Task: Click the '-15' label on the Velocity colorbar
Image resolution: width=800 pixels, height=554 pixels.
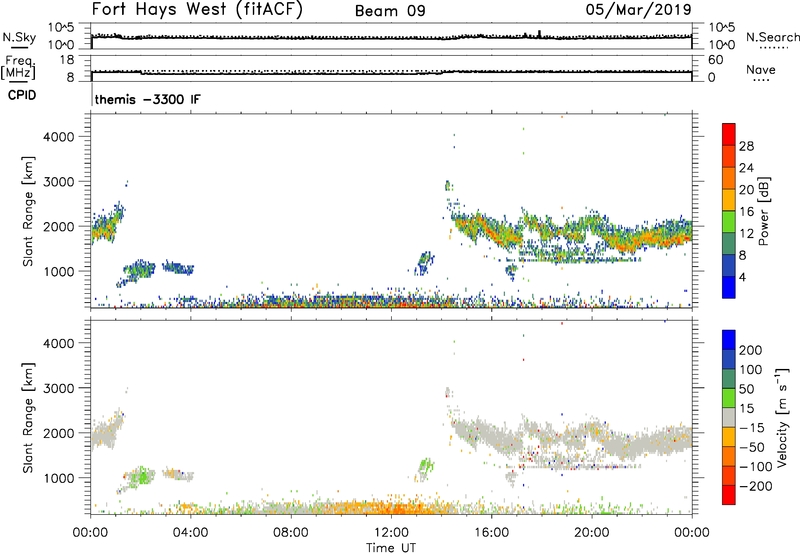Action: (x=752, y=428)
